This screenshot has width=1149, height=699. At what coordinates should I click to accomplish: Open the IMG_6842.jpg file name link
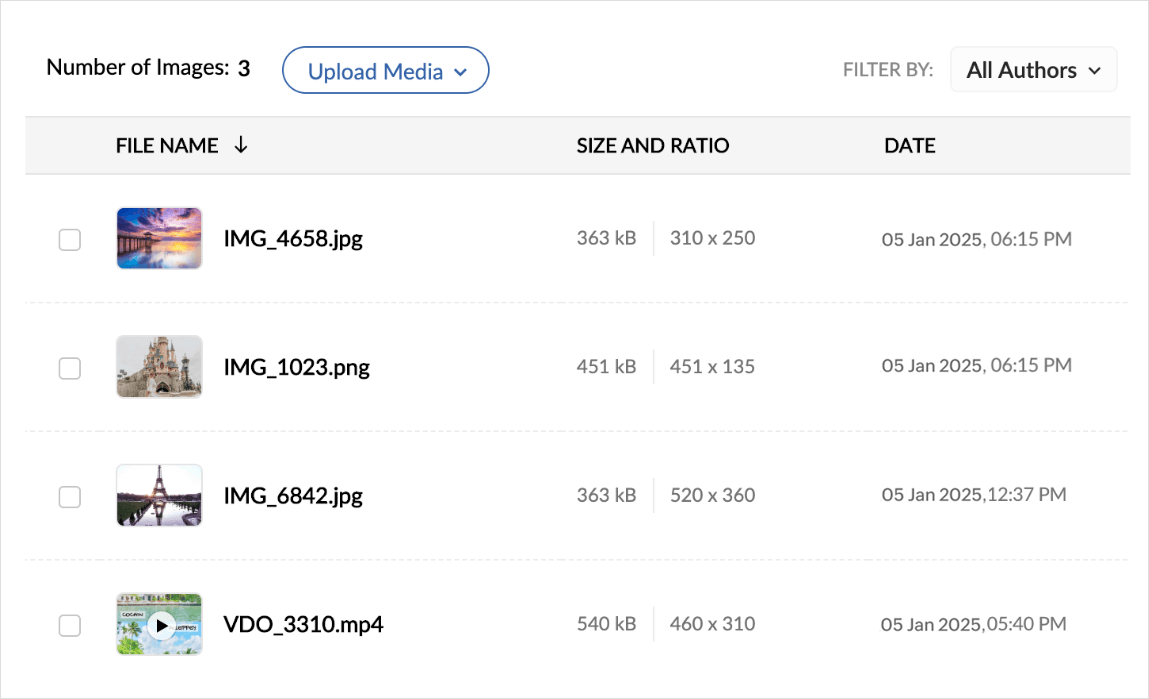(293, 496)
